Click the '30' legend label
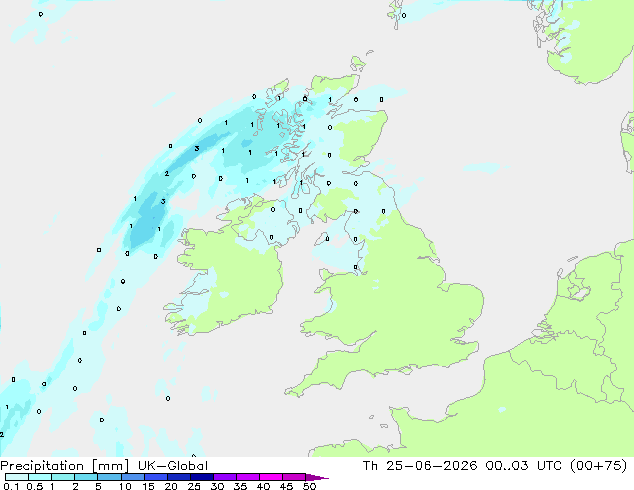Viewport: 634px width, 490px height. point(217,486)
